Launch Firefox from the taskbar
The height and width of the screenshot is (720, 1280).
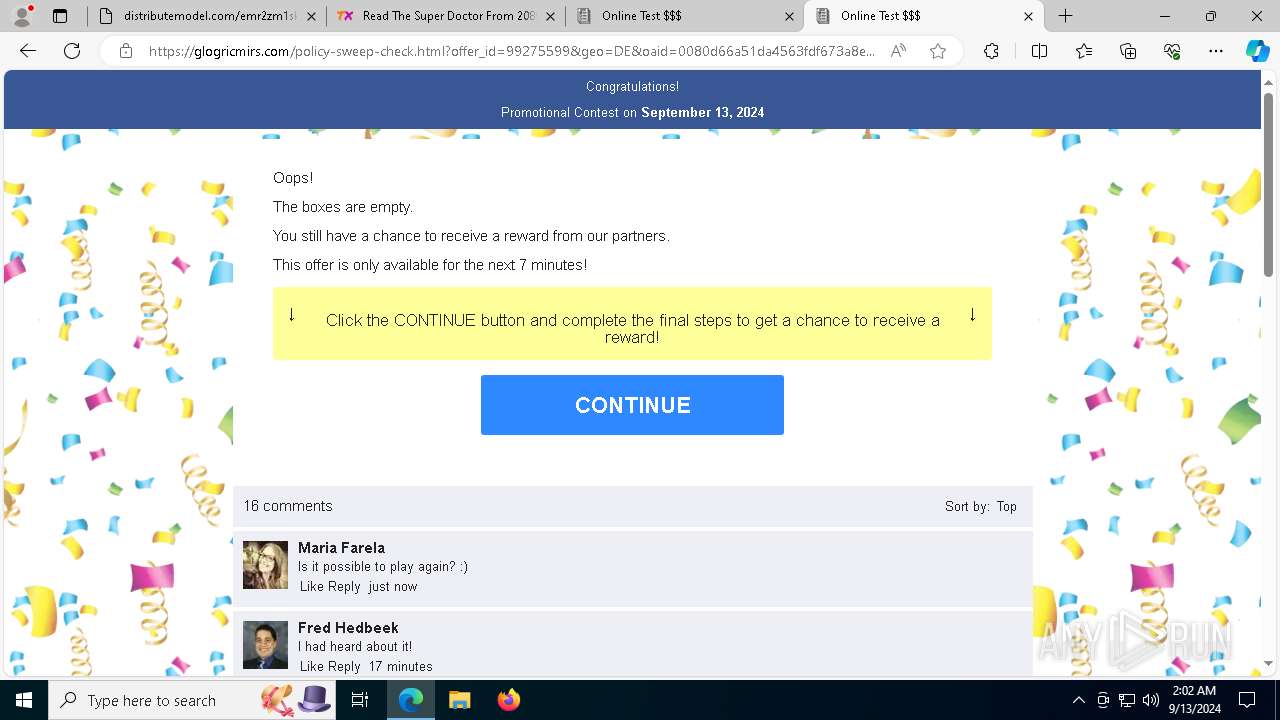[x=508, y=700]
